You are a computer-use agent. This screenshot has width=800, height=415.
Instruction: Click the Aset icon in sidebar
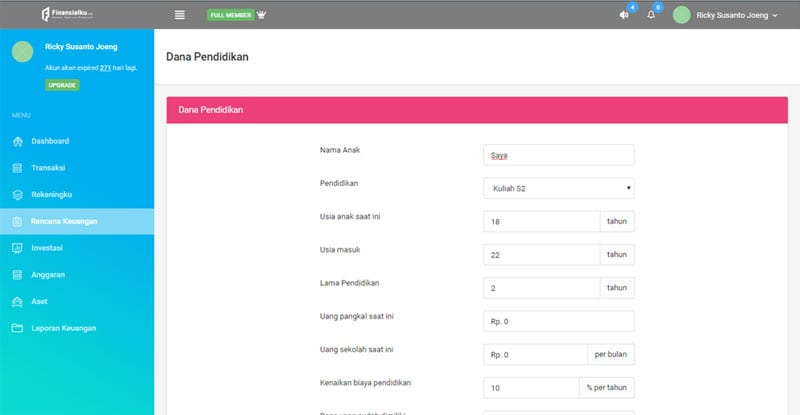[17, 301]
